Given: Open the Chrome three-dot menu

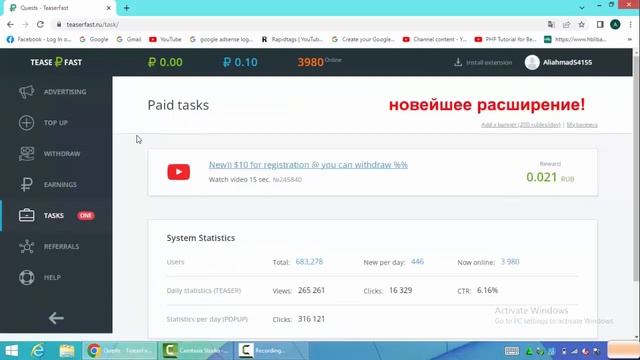Looking at the screenshot, I should coord(630,24).
